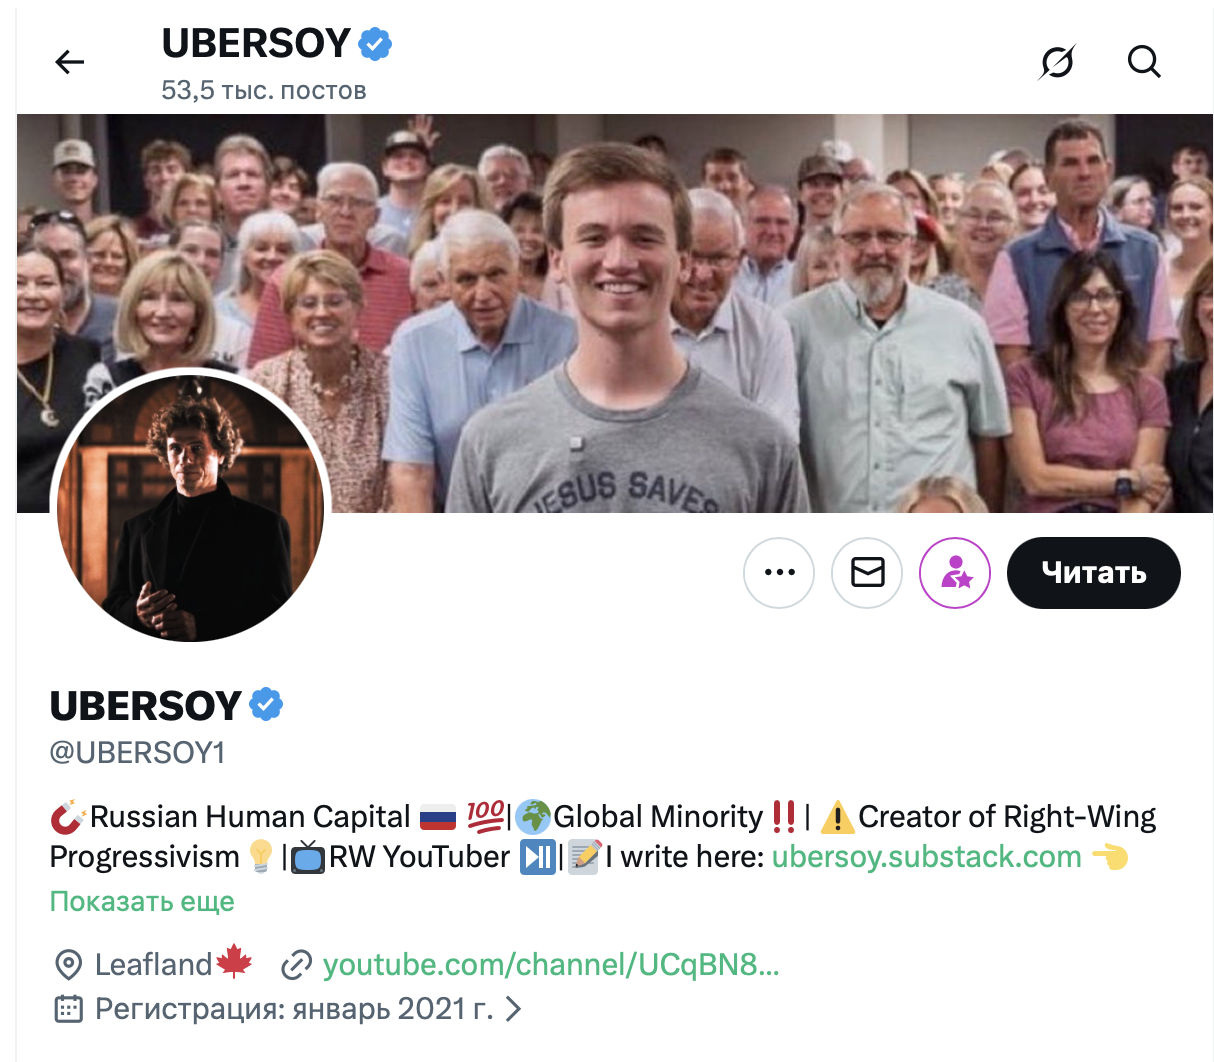1214x1062 pixels.
Task: Open the three-dot more options button
Action: point(779,573)
